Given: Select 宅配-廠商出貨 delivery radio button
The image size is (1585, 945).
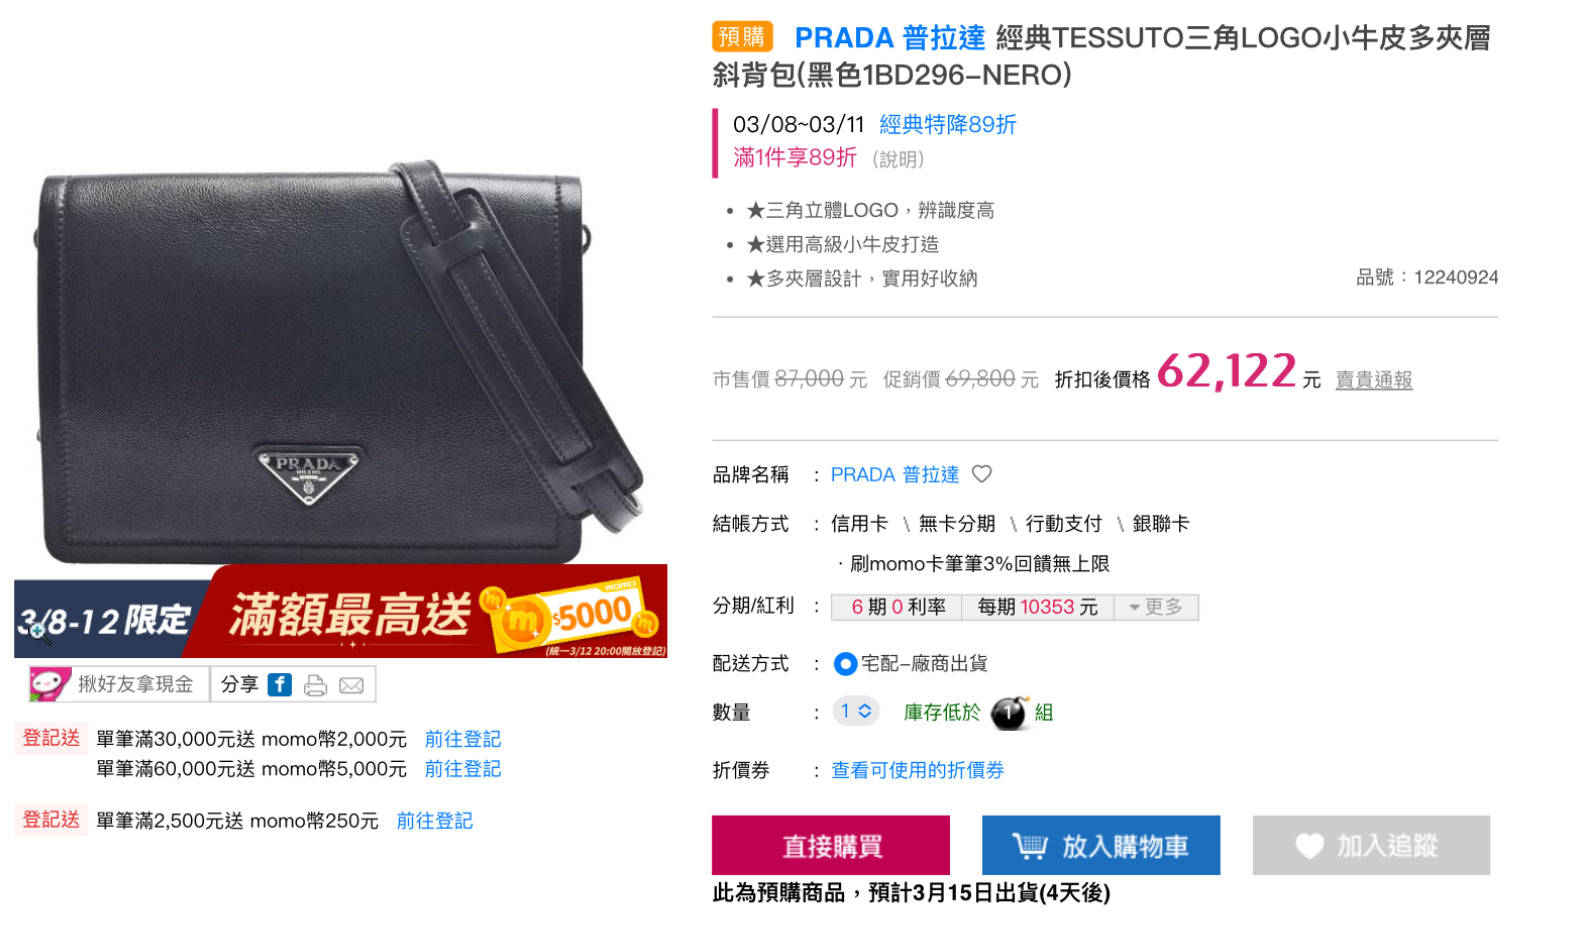Looking at the screenshot, I should tap(845, 663).
